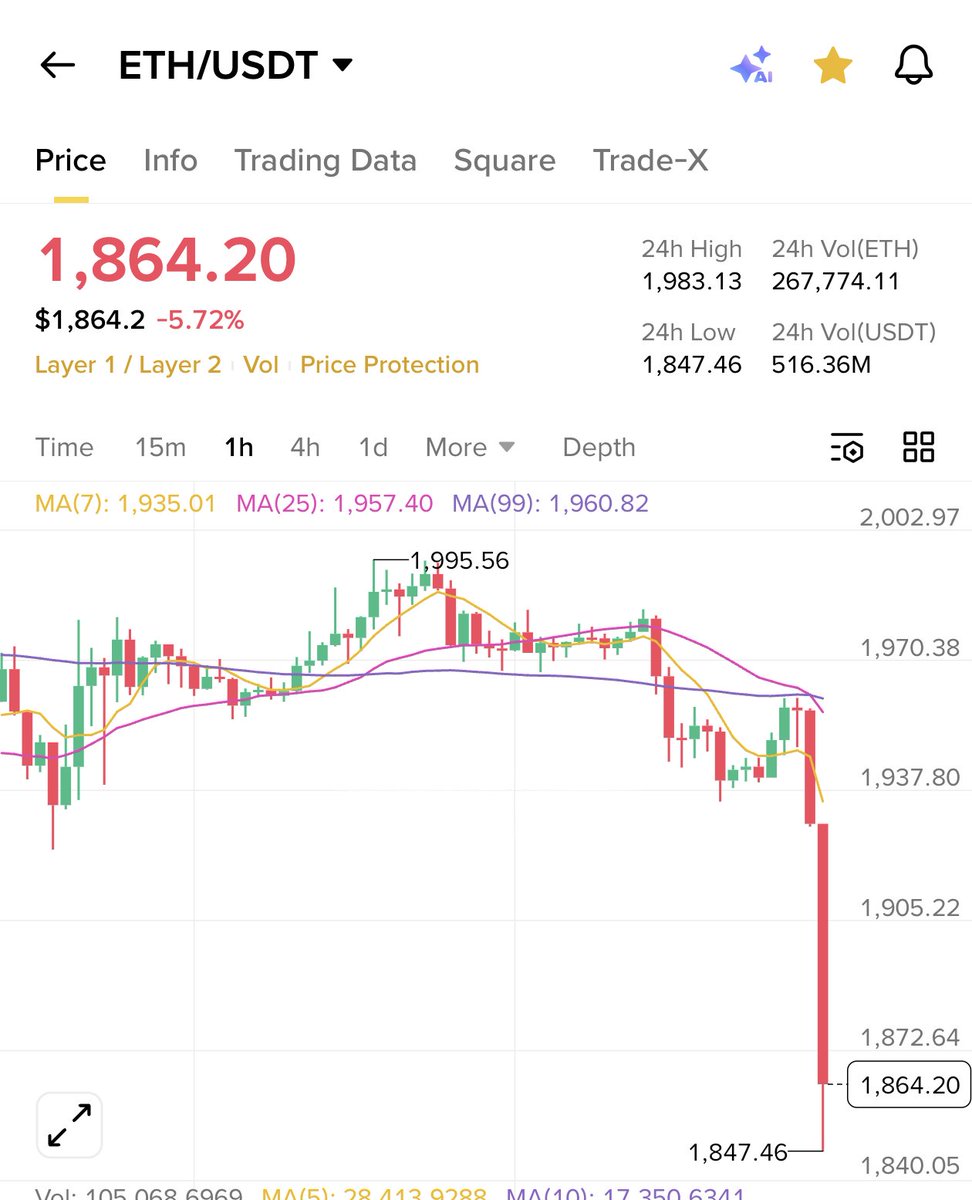Go to the Square tab
This screenshot has height=1200, width=972.
[x=504, y=161]
